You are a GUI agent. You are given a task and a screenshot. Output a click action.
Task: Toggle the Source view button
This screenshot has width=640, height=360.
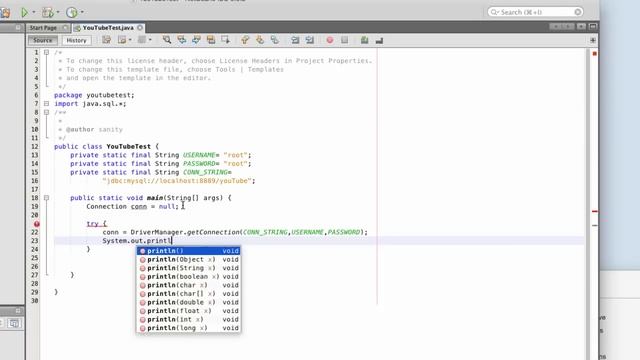click(x=43, y=40)
